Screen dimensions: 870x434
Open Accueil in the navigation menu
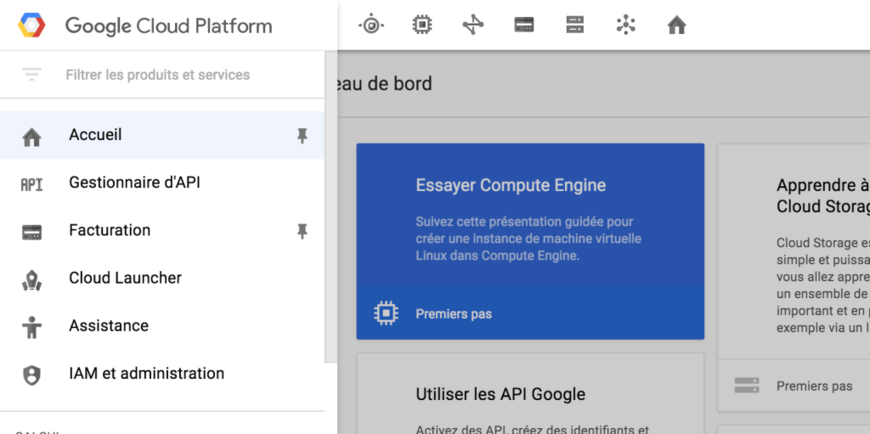(162, 135)
